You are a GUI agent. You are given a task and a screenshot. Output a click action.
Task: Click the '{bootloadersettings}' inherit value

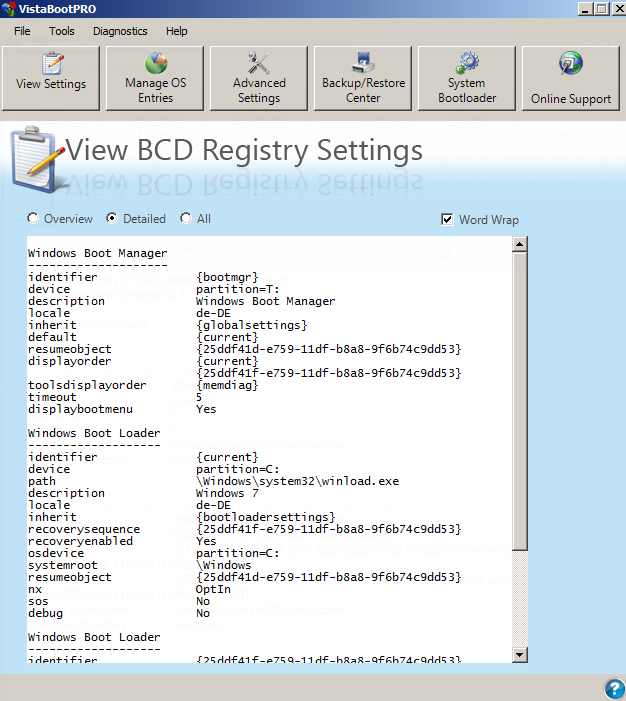point(266,517)
